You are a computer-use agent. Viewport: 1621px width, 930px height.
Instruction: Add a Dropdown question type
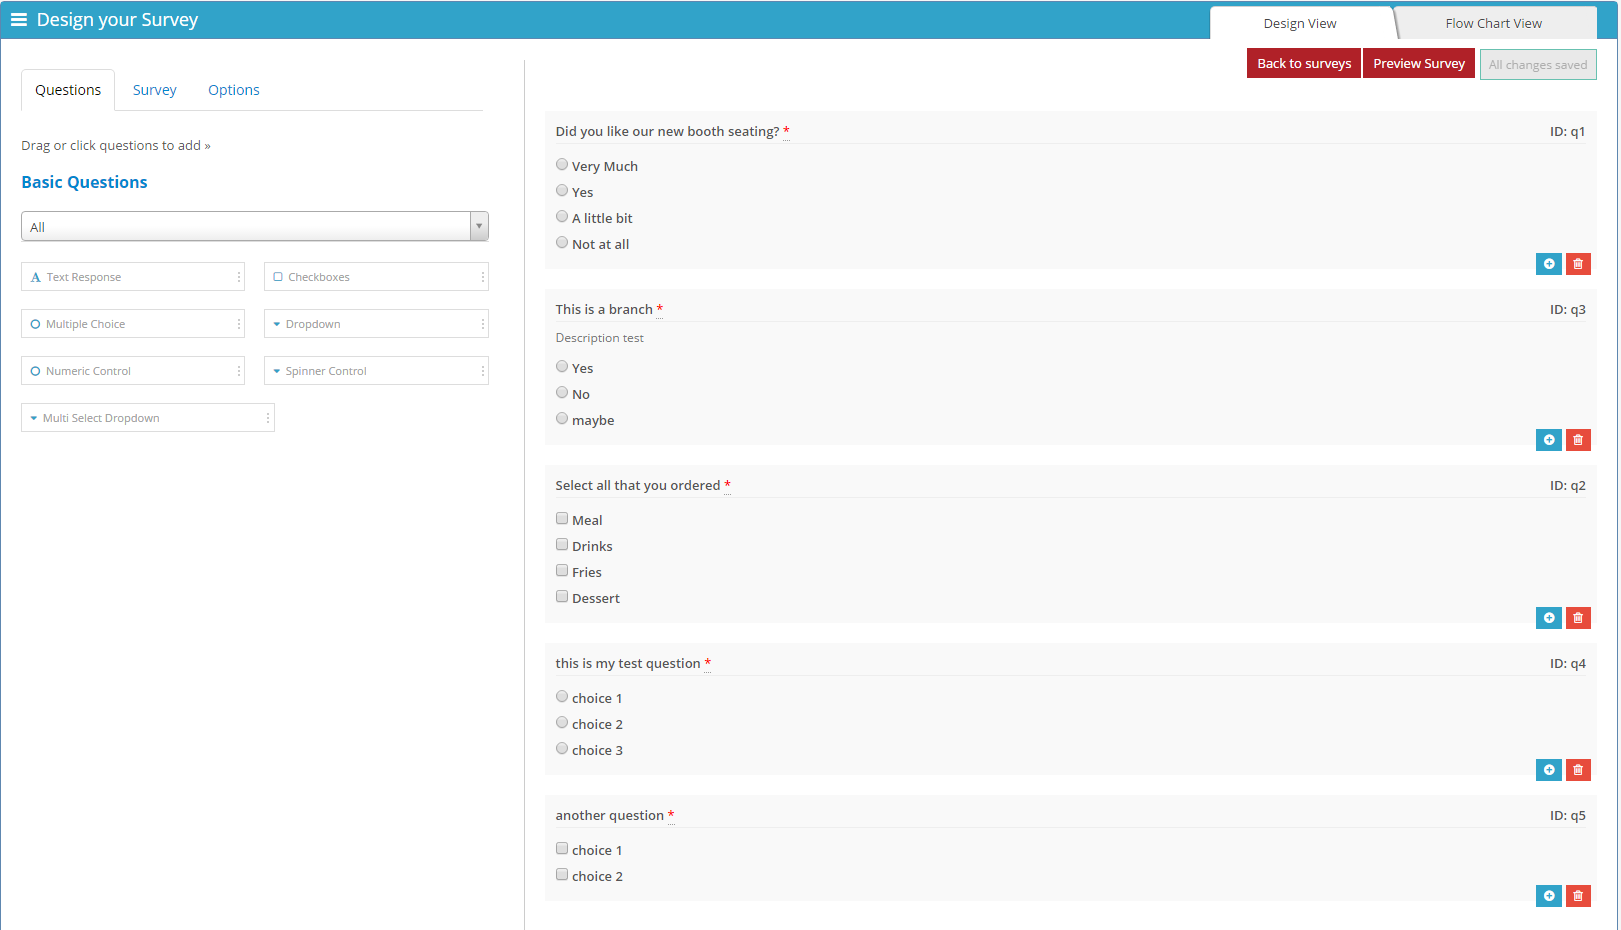coord(376,324)
